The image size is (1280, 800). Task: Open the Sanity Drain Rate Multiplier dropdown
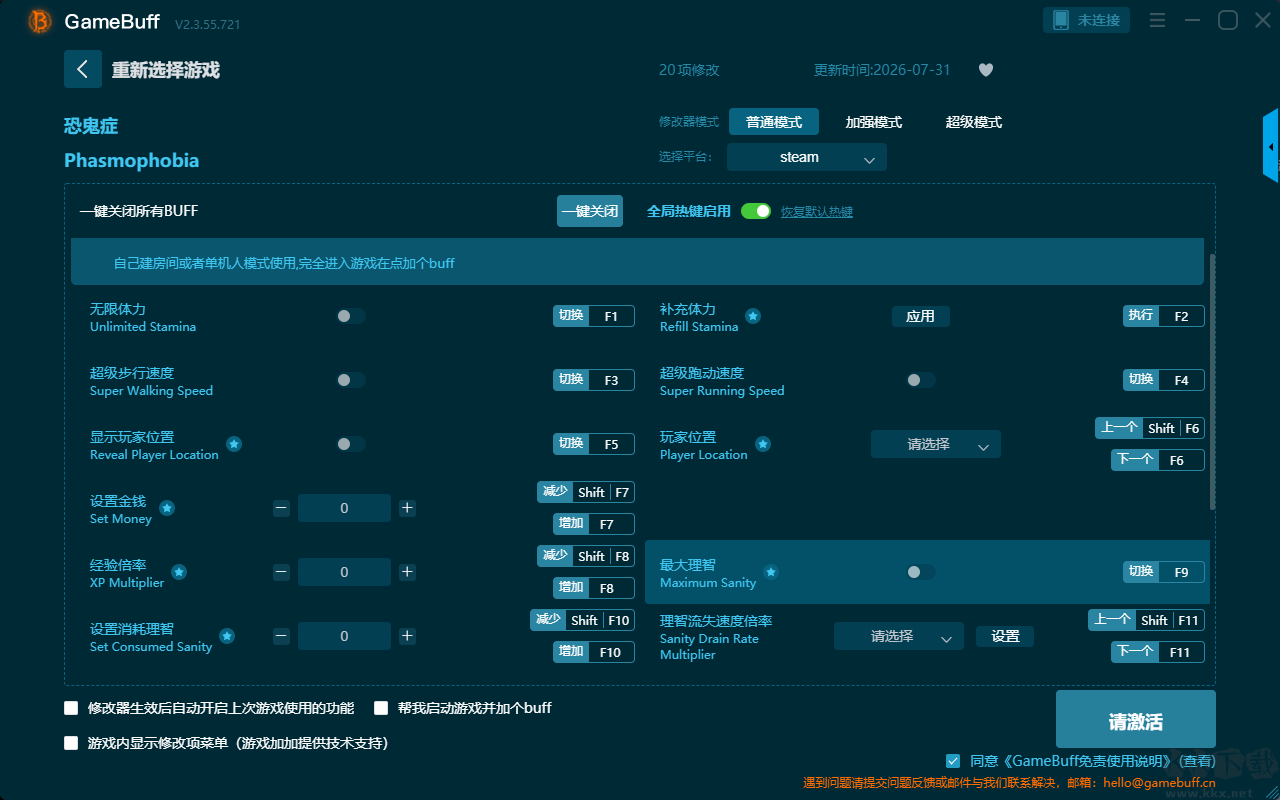(x=899, y=636)
